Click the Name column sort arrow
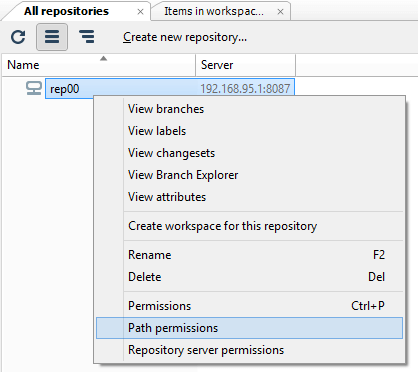 [104, 59]
